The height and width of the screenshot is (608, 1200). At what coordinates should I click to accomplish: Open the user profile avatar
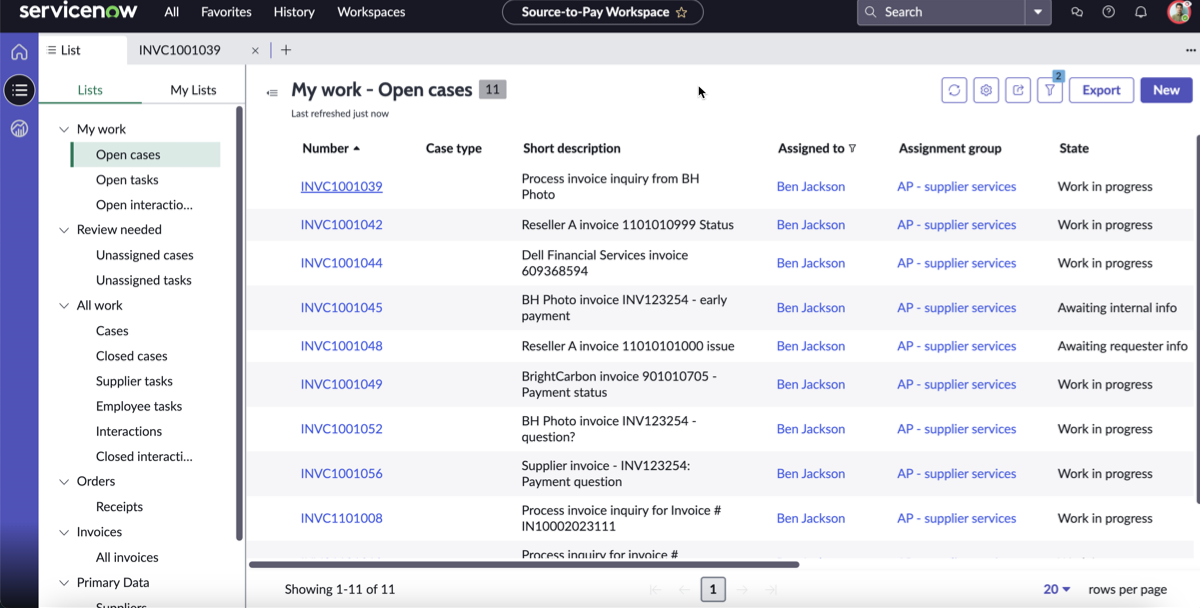pyautogui.click(x=1179, y=12)
